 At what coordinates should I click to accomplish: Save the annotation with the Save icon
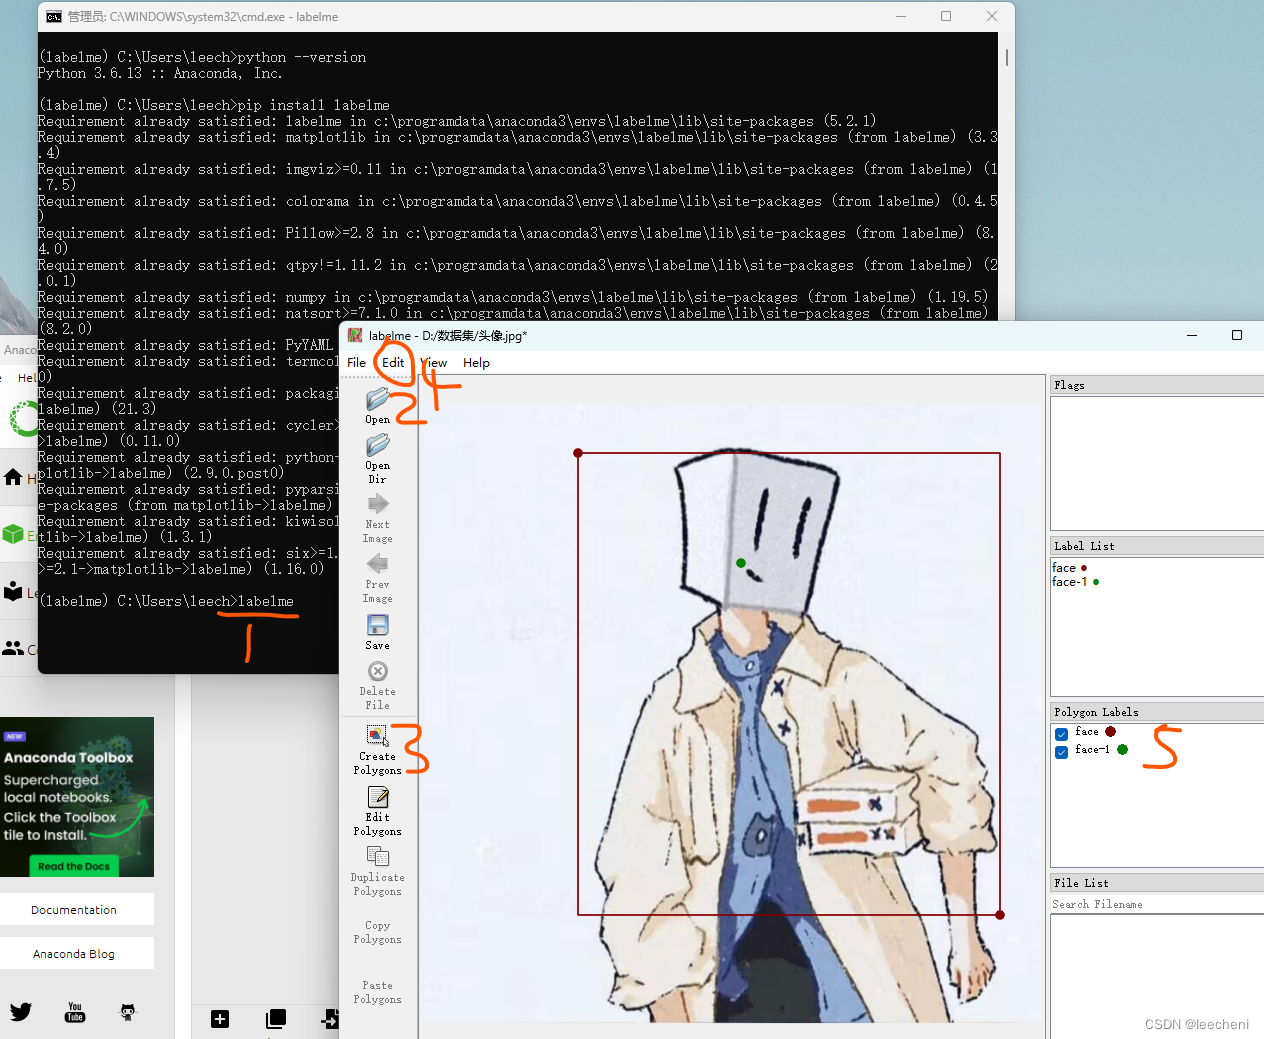377,625
